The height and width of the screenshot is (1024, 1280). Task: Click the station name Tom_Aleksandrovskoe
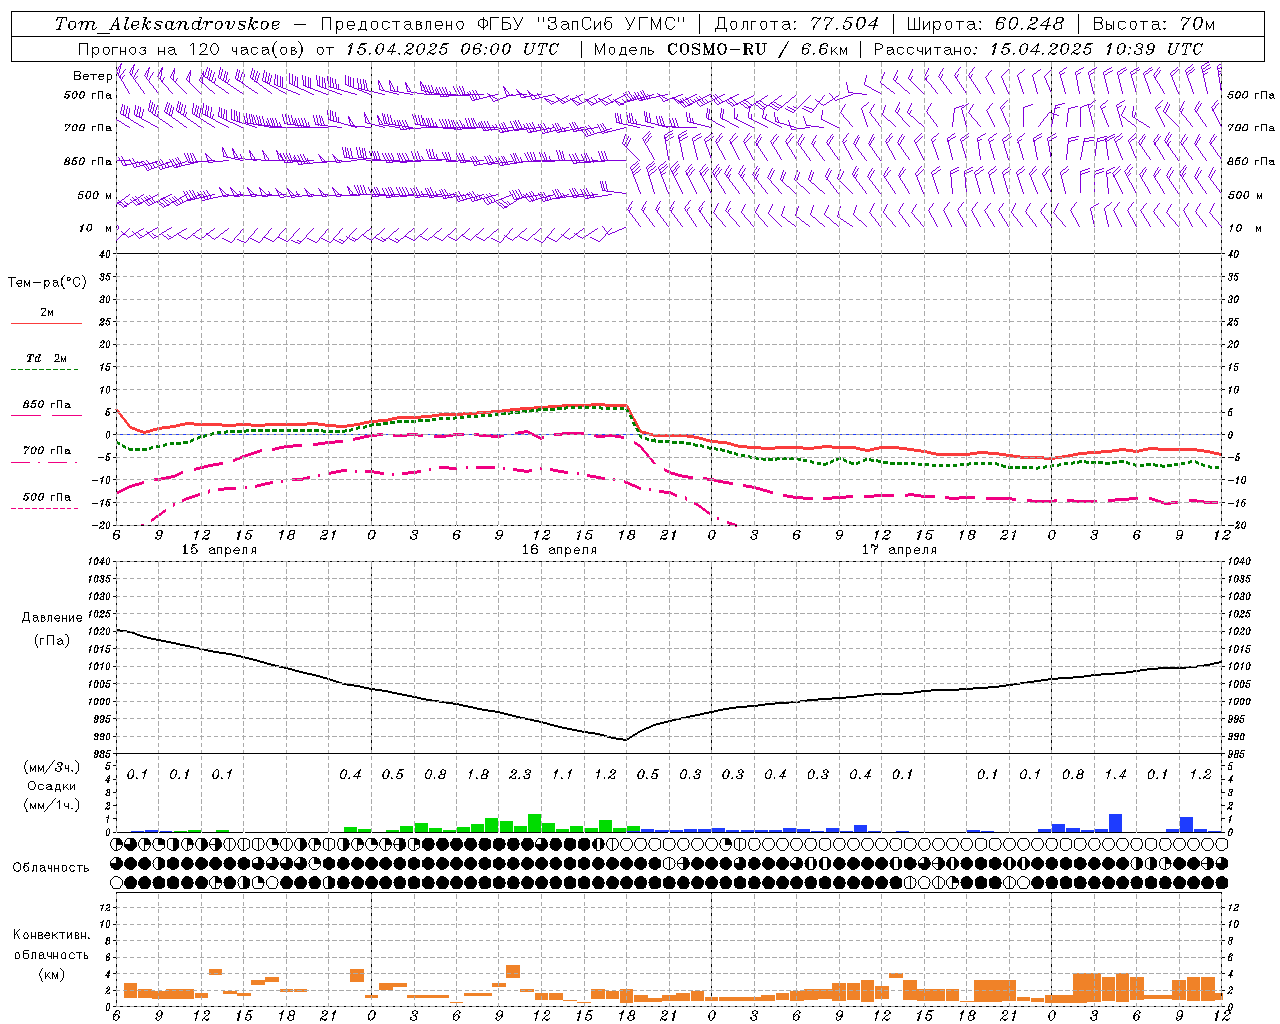(x=168, y=24)
